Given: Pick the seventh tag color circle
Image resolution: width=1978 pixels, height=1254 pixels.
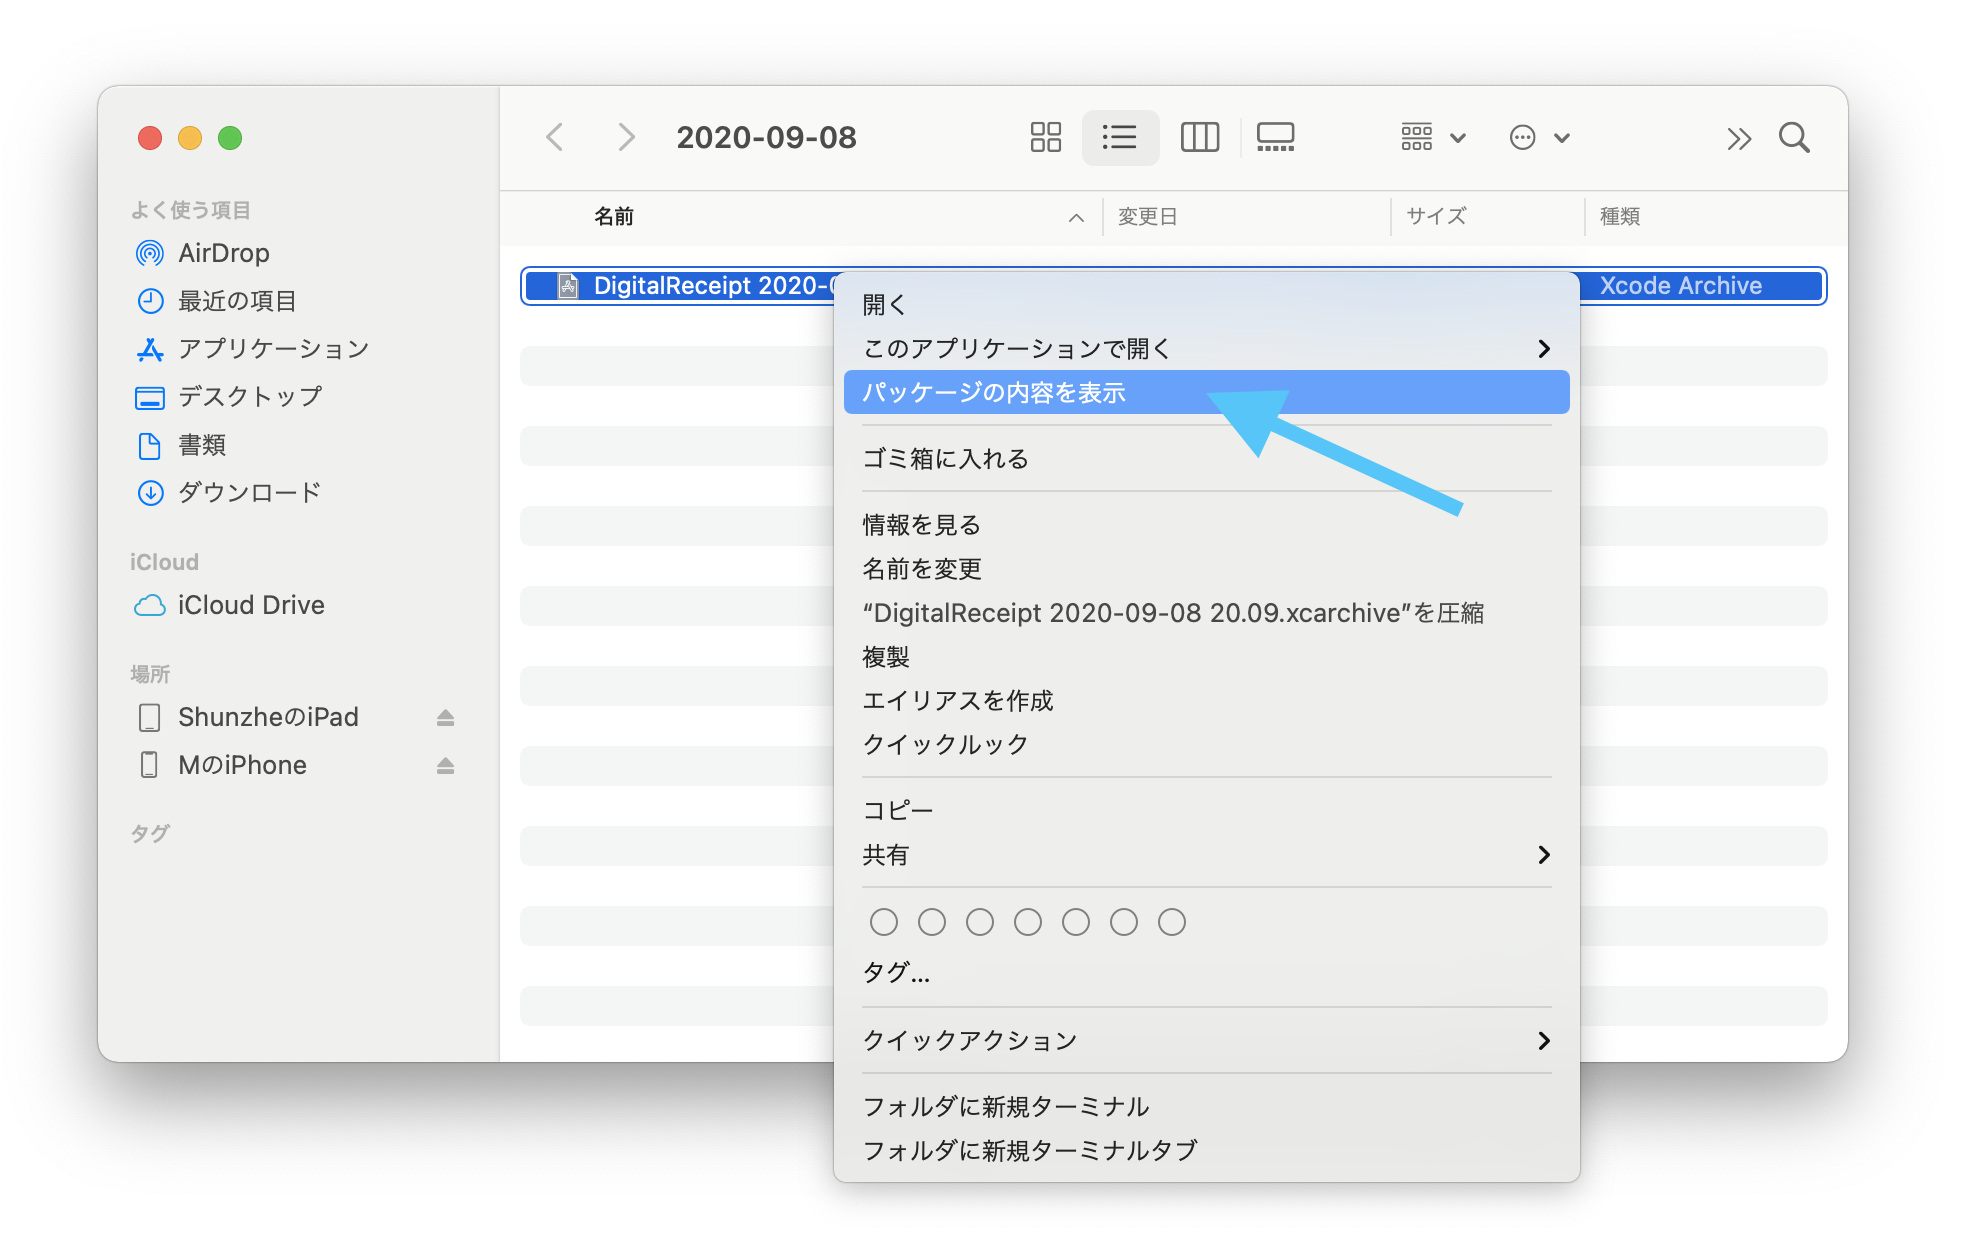Looking at the screenshot, I should click(x=1171, y=922).
